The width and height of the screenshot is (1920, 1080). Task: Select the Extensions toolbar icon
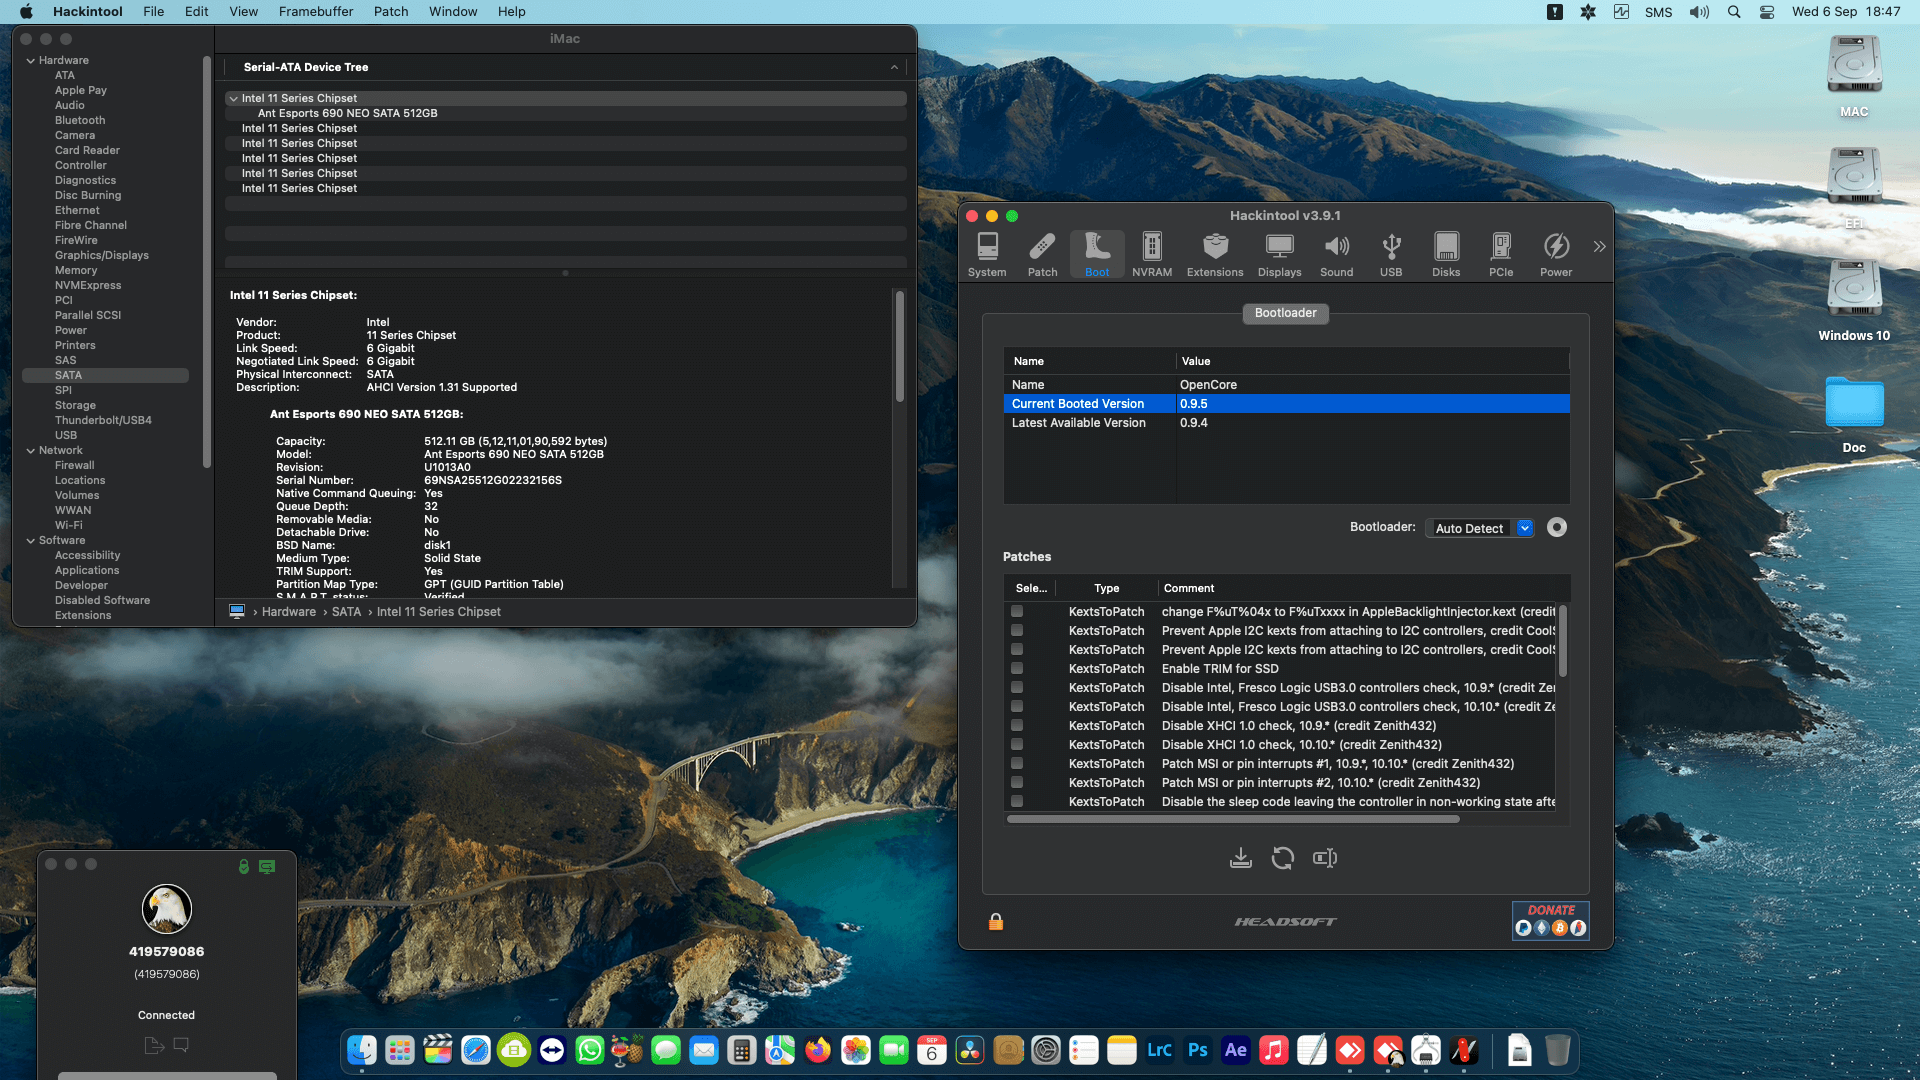(1214, 253)
